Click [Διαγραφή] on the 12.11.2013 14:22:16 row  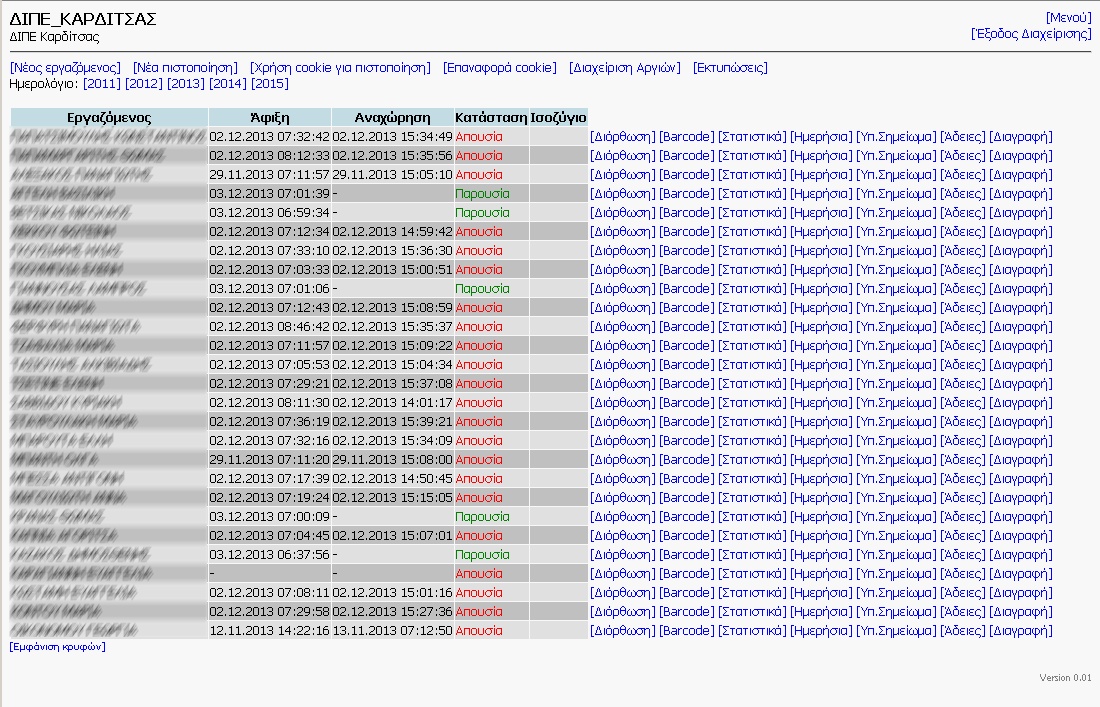[x=1020, y=631]
